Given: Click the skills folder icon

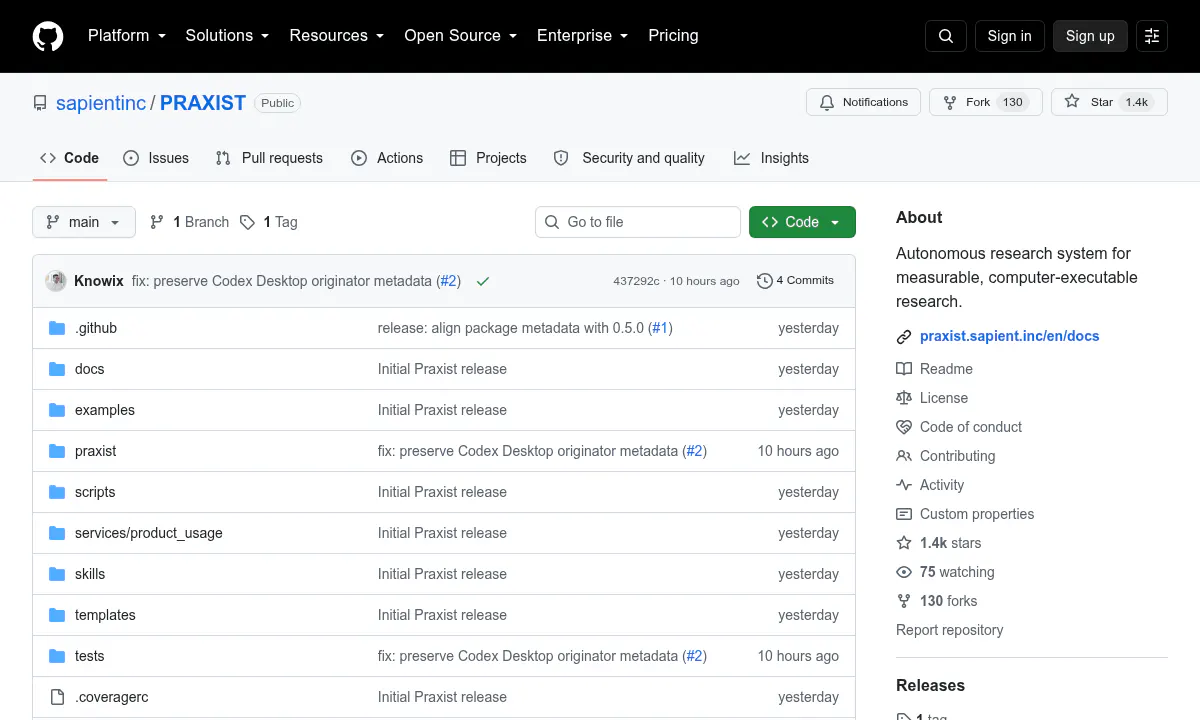Looking at the screenshot, I should point(57,574).
